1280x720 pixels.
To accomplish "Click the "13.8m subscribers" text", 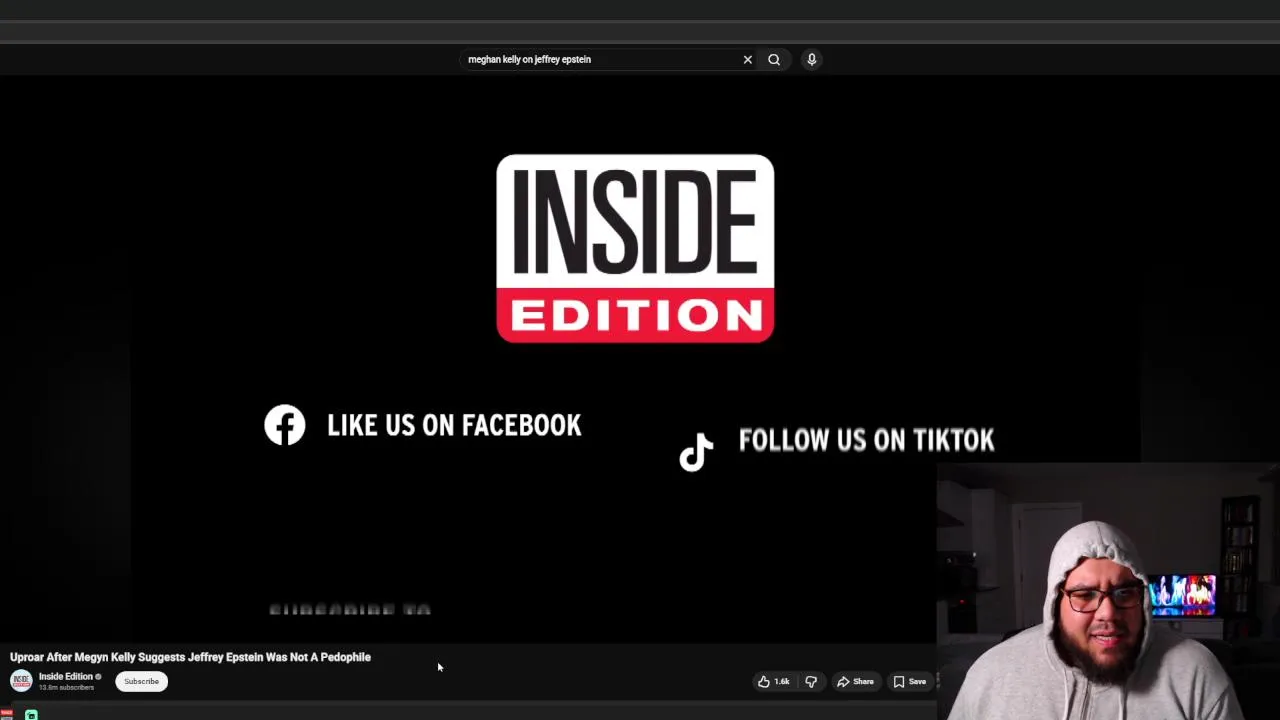I will coord(66,688).
